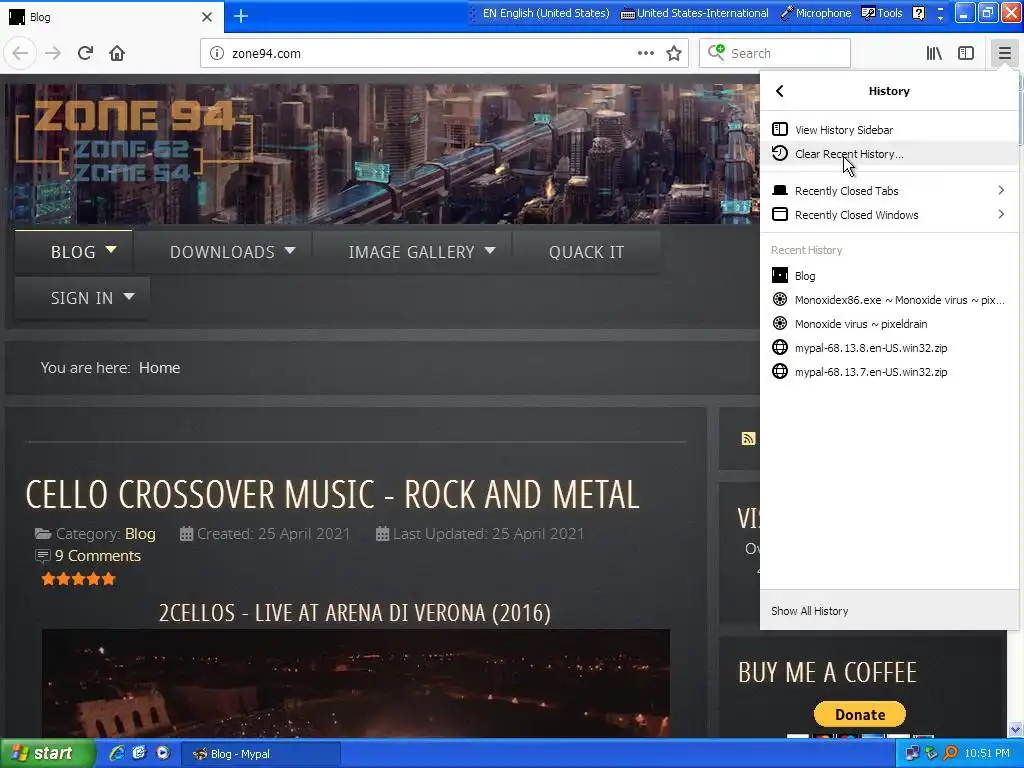Open the language bar Tools menu
The height and width of the screenshot is (768, 1024).
pyautogui.click(x=882, y=13)
